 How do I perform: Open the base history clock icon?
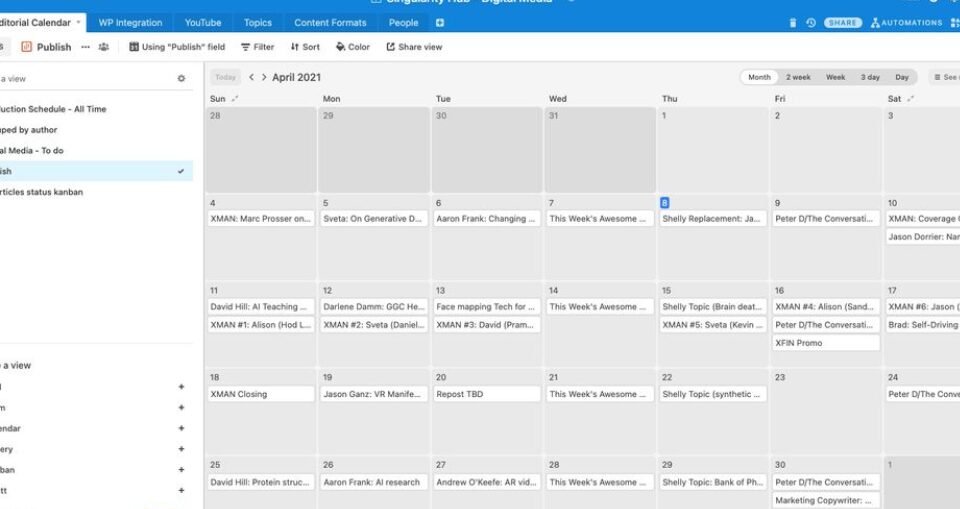(x=811, y=23)
